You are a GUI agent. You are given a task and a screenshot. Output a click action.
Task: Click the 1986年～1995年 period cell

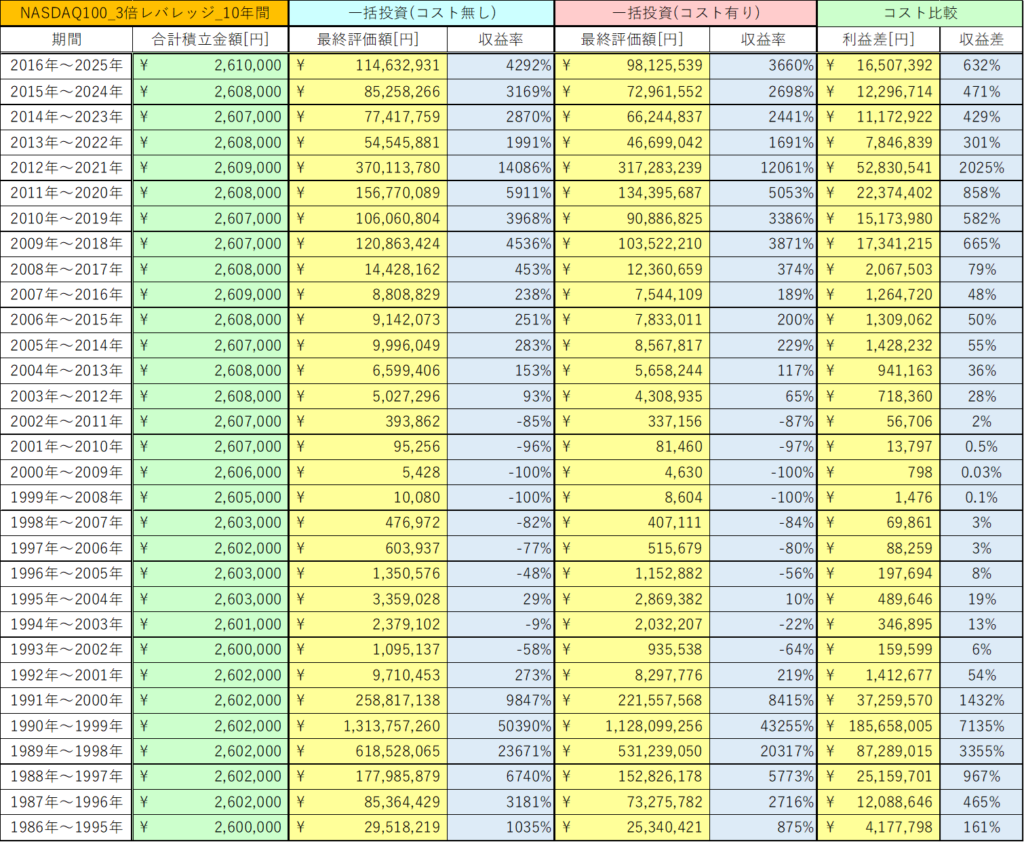pyautogui.click(x=66, y=827)
